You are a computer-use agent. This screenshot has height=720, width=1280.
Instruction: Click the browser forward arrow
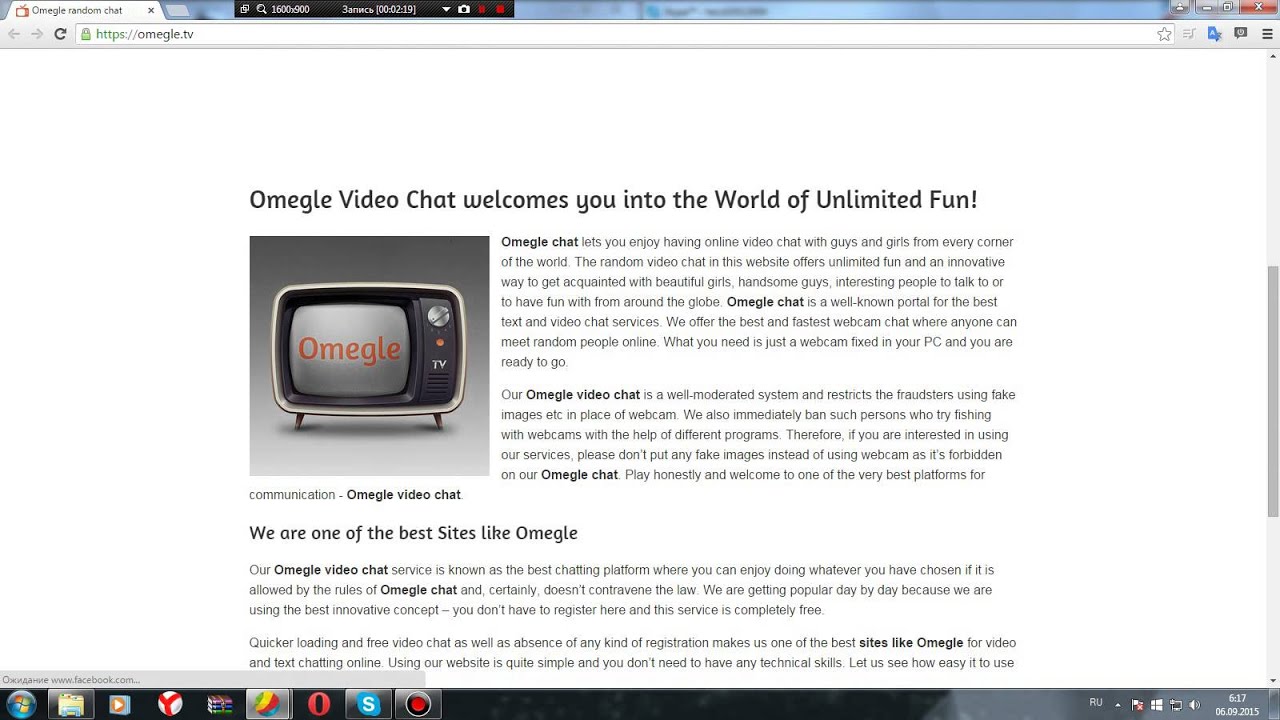37,34
